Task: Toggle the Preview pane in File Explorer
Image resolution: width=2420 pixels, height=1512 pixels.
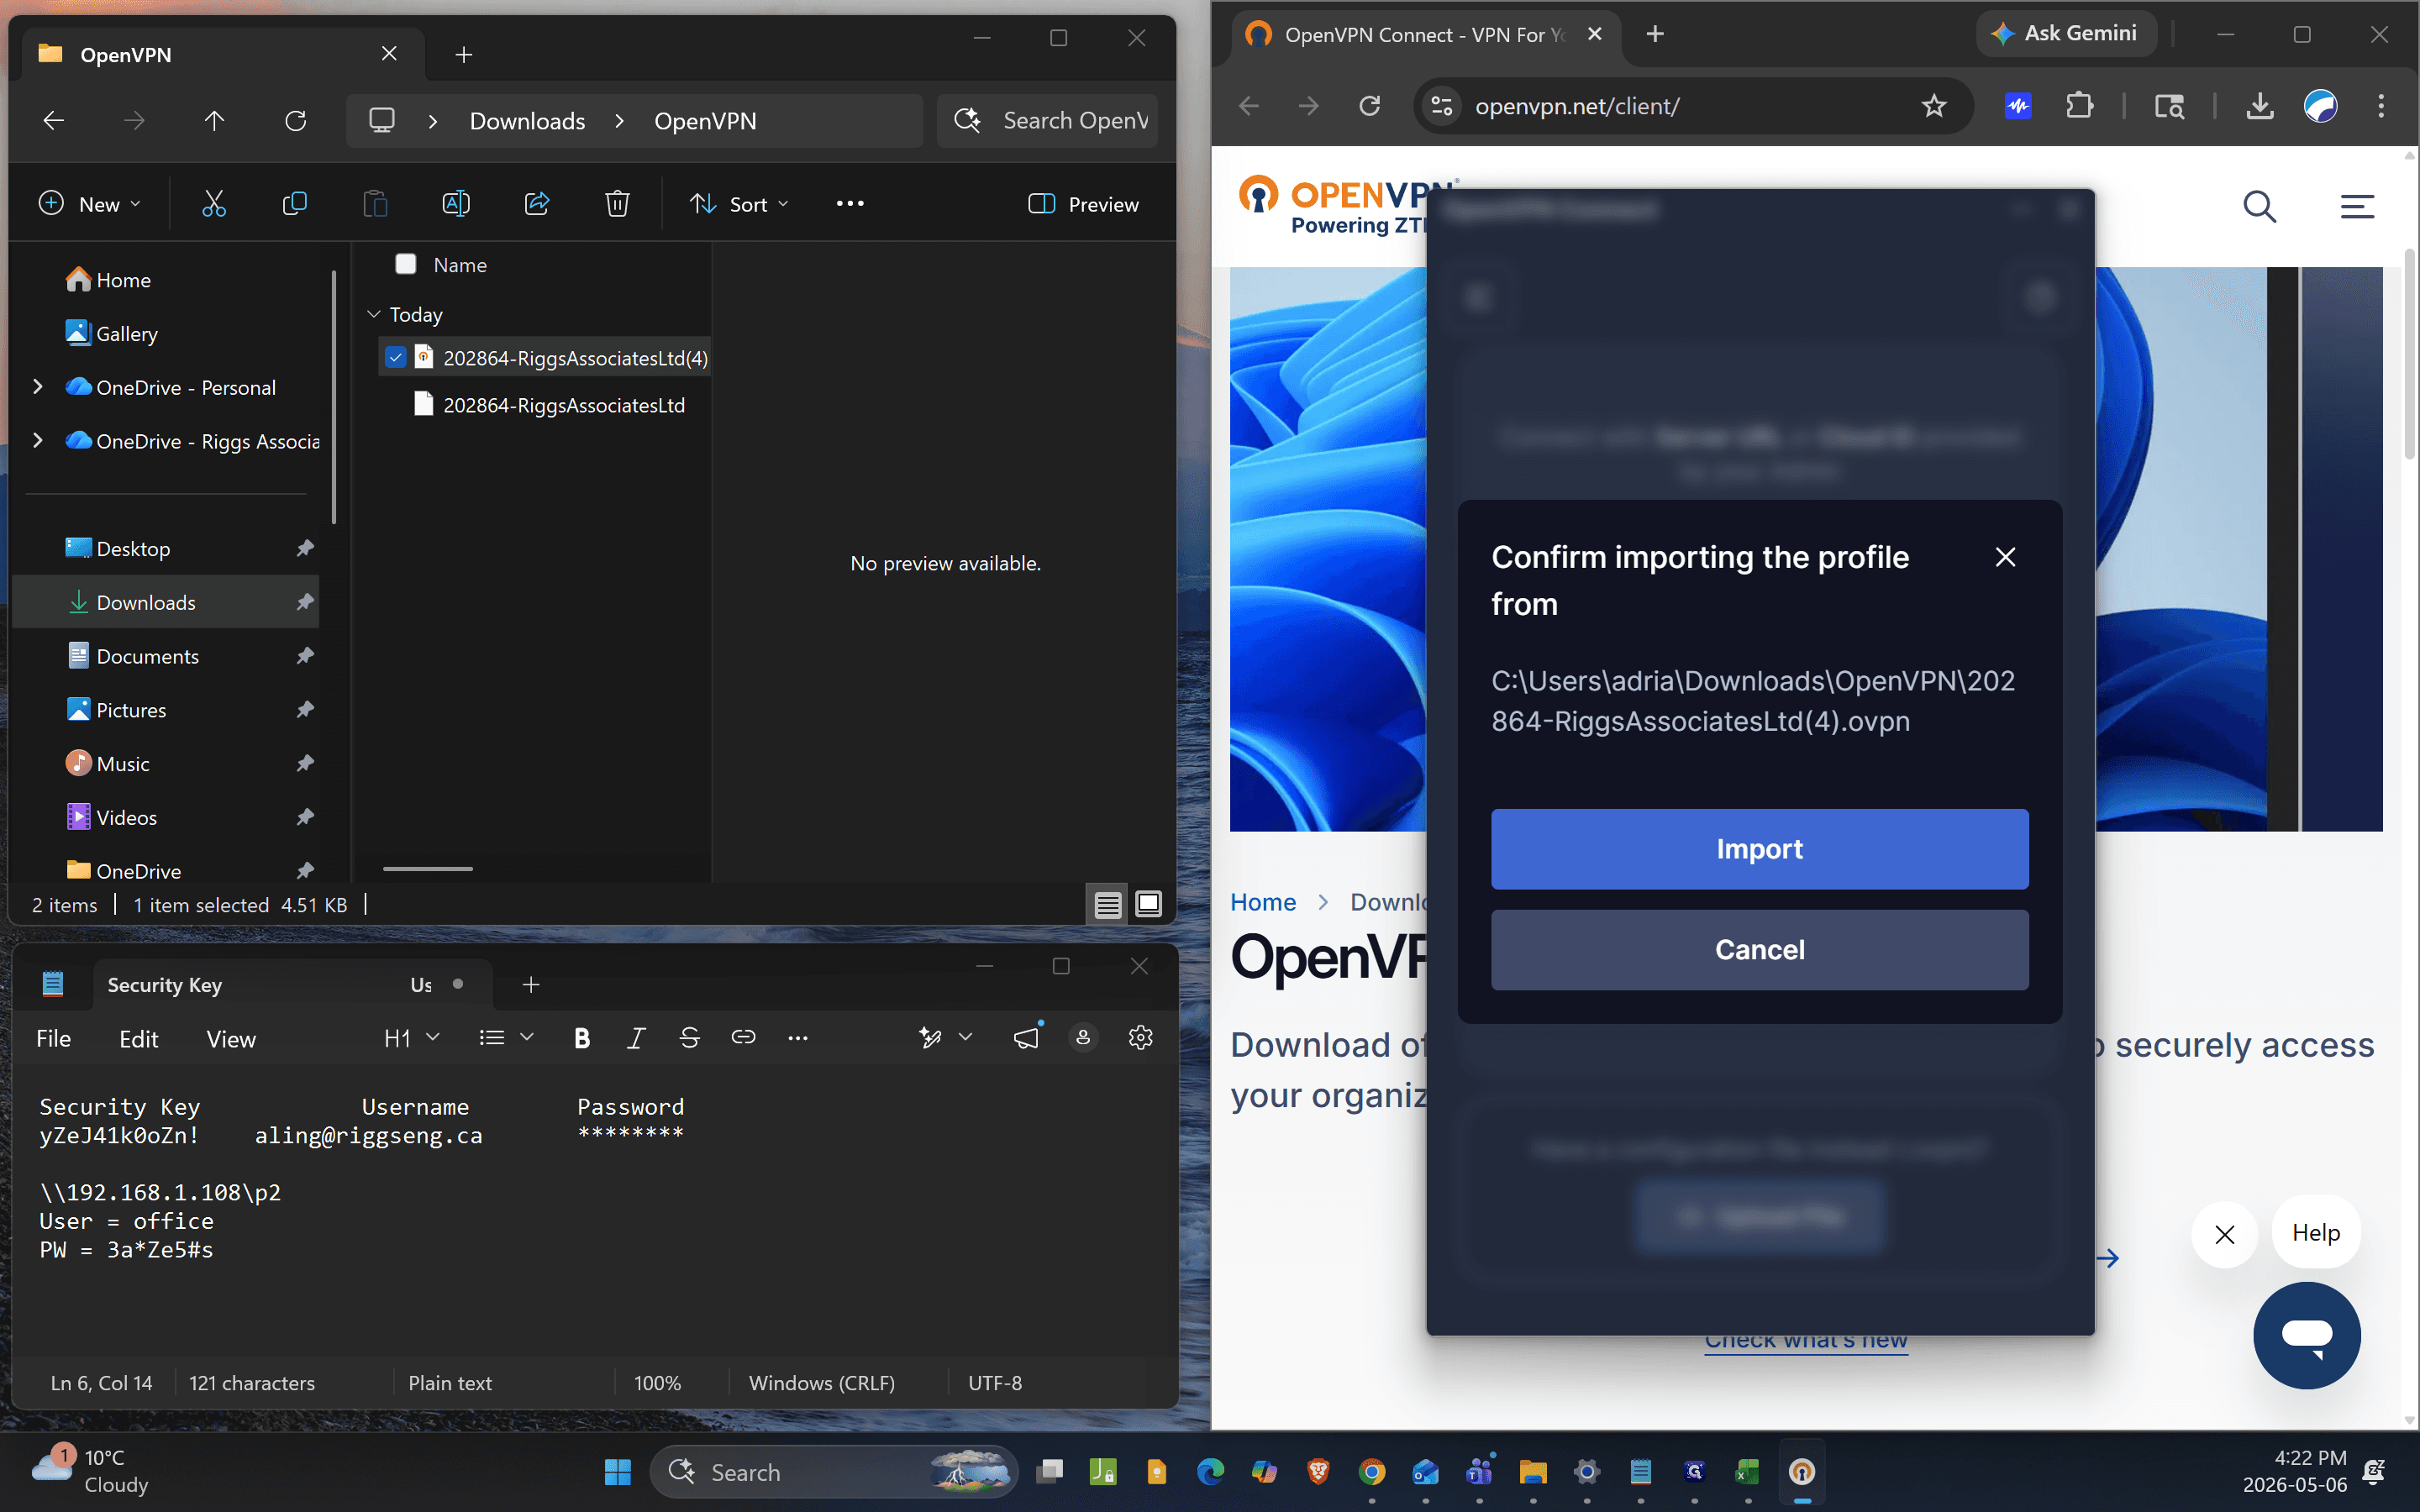Action: (x=1084, y=204)
